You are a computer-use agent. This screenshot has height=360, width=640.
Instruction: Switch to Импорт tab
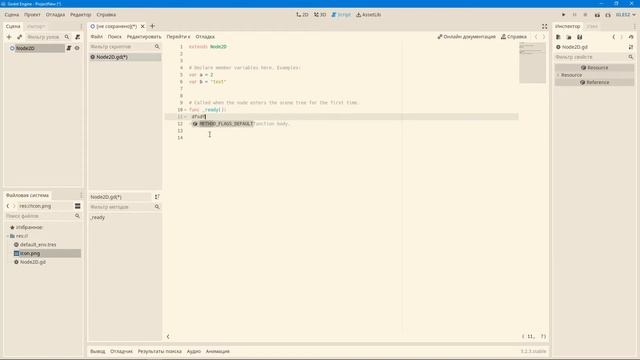tap(36, 26)
